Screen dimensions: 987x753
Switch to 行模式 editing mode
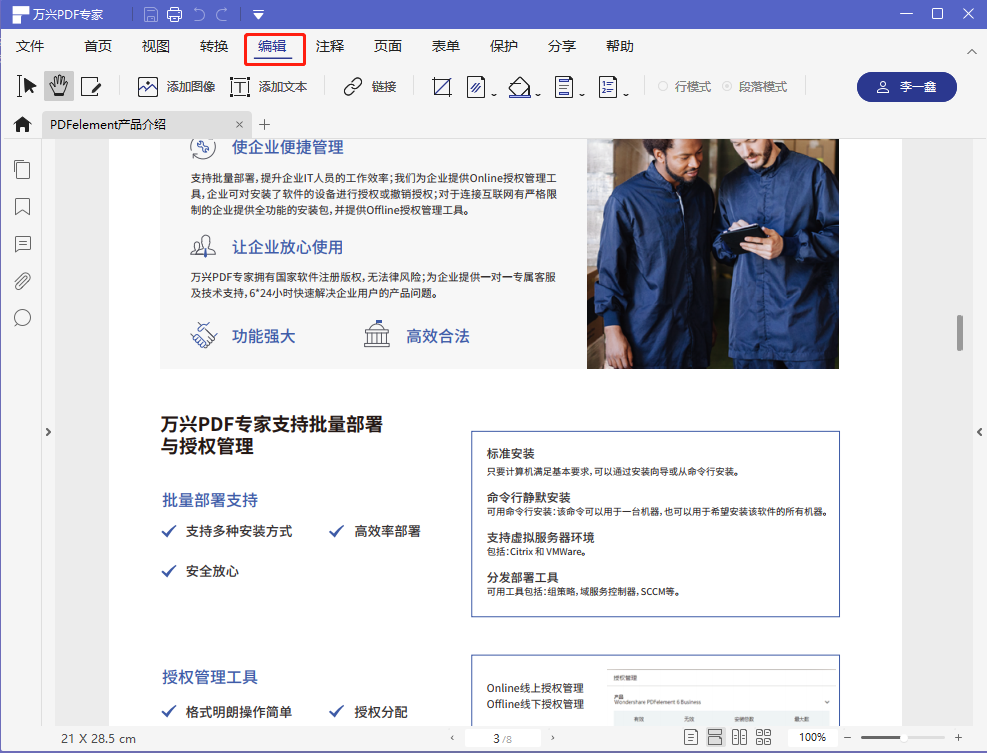686,86
